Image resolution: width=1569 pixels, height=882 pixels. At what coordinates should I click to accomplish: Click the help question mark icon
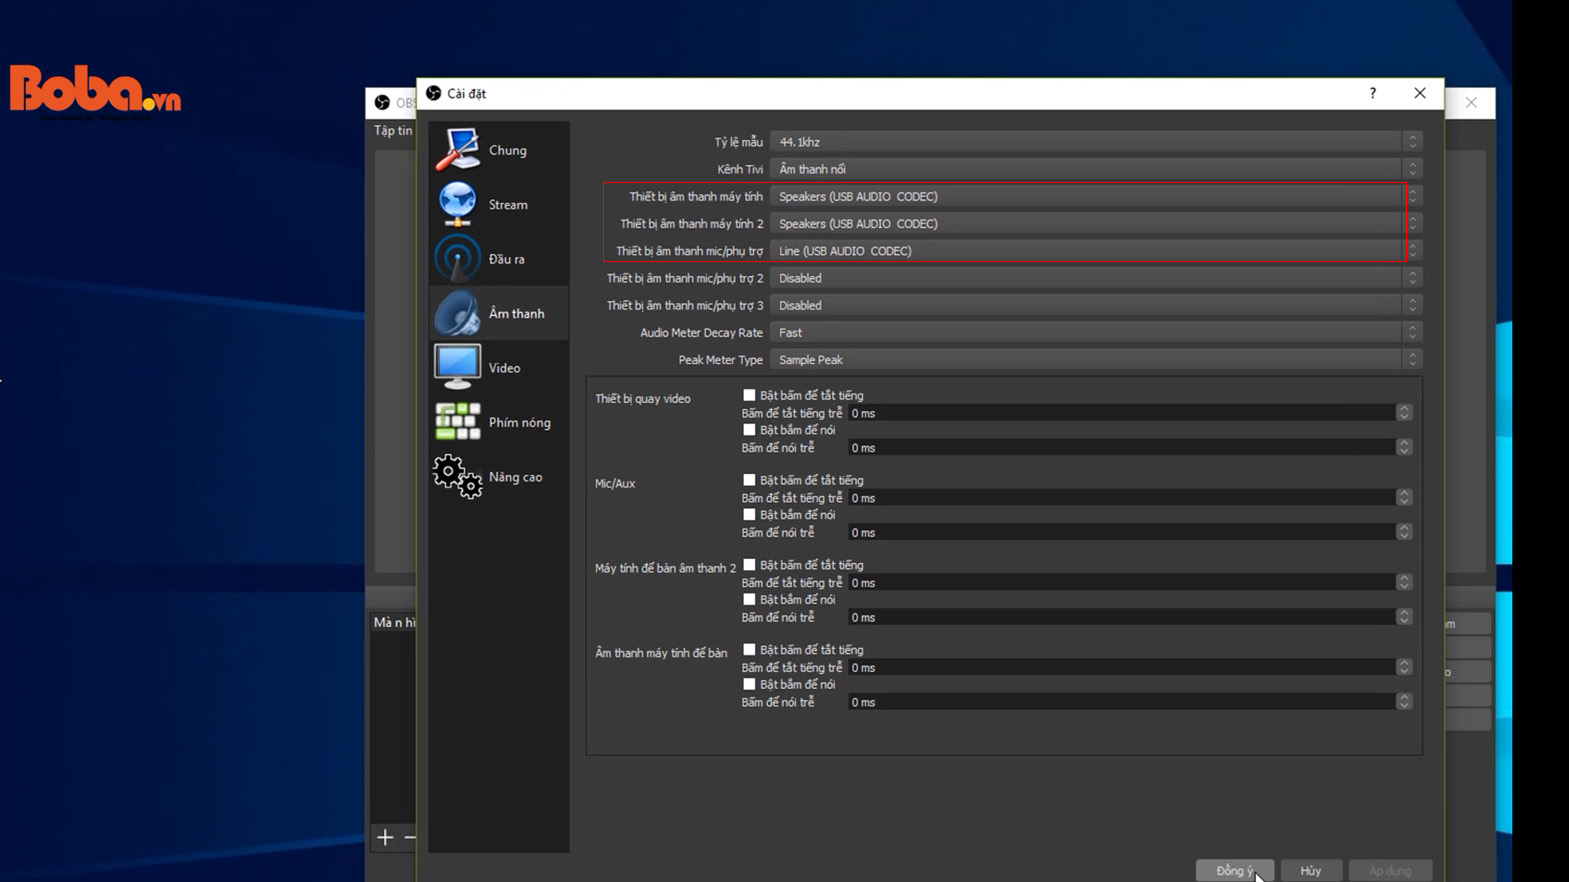click(1372, 93)
